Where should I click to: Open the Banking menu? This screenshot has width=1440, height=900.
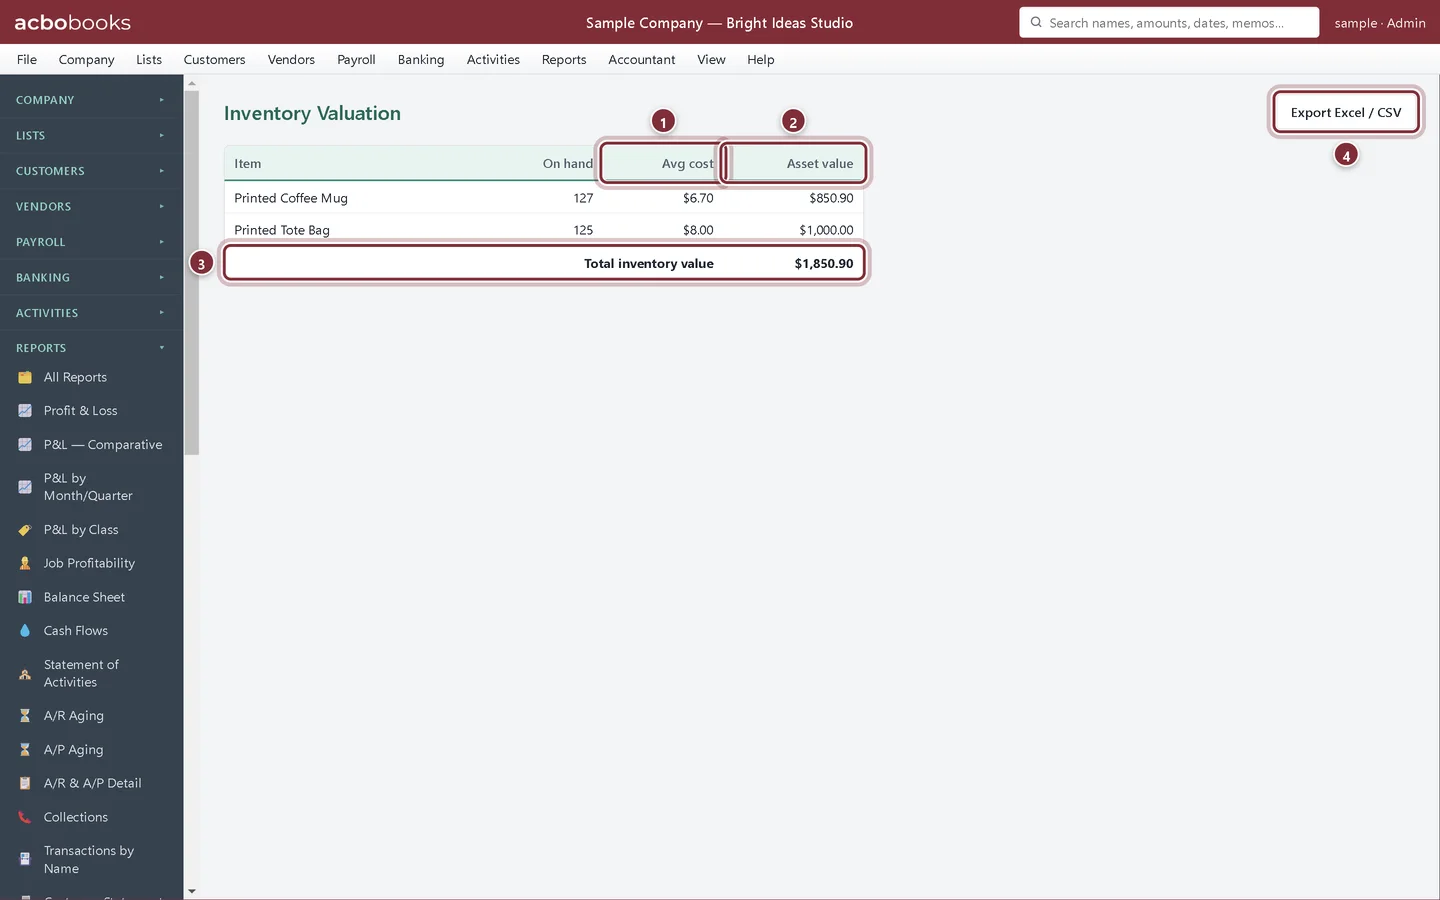[421, 60]
